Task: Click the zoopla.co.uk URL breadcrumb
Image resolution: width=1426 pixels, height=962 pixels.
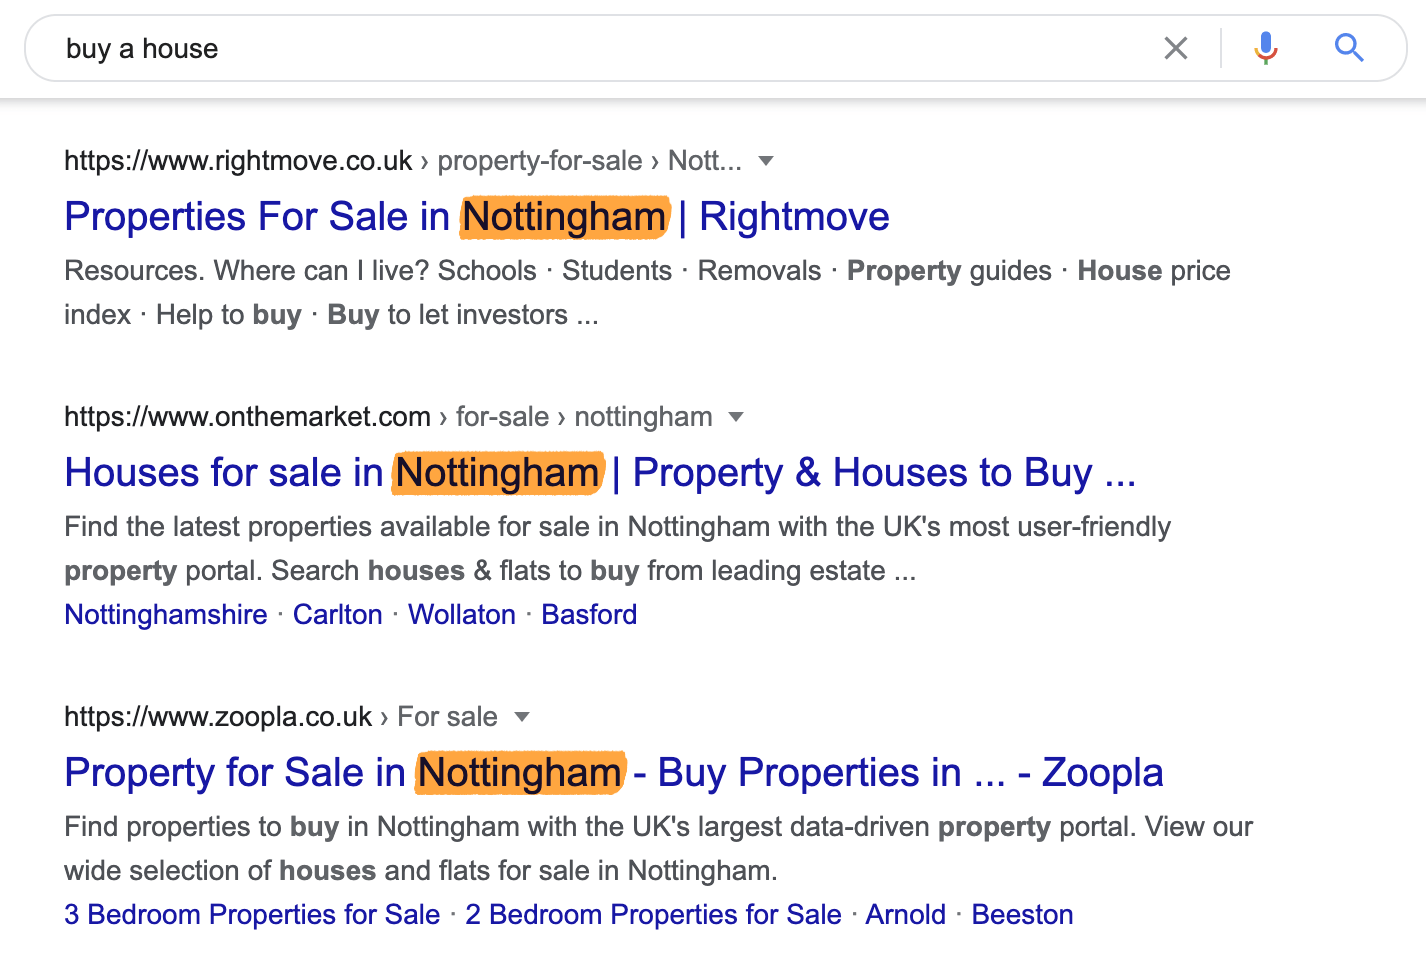Action: (281, 717)
